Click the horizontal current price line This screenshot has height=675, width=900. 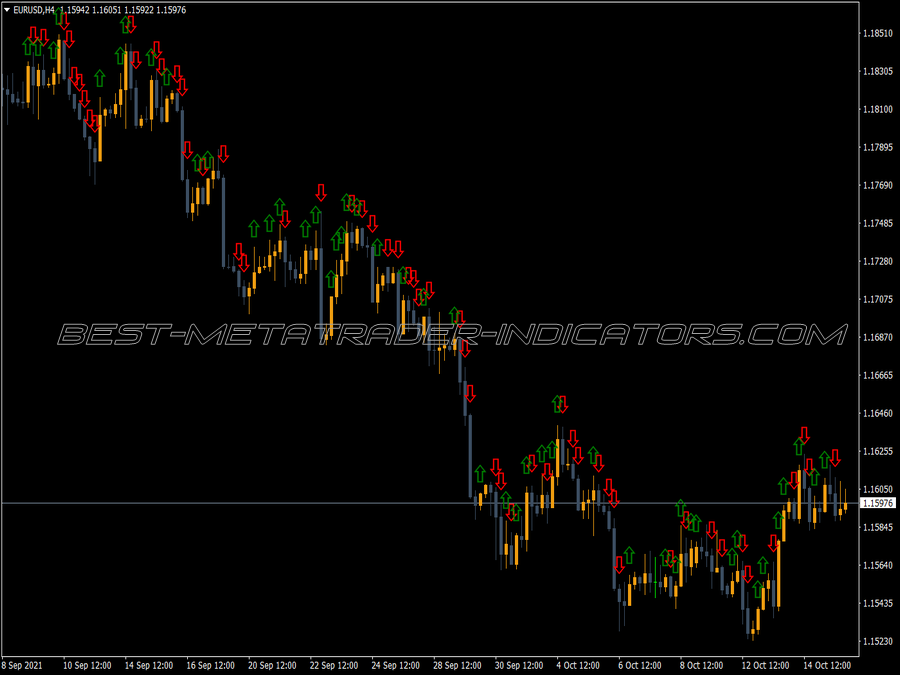[430, 503]
